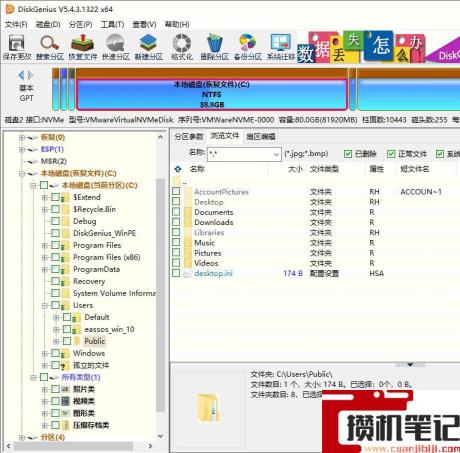Viewport: 460px width, 453px height.
Task: Click the orphaned files question-mark icon
Action: pyautogui.click(x=64, y=365)
